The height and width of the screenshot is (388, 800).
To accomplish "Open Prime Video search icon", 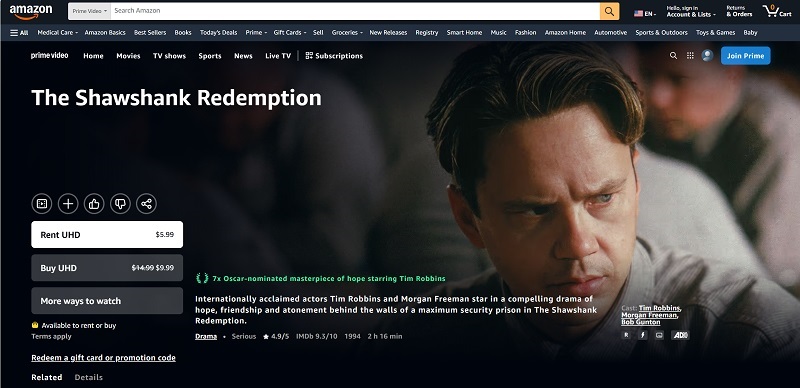I will pyautogui.click(x=673, y=56).
